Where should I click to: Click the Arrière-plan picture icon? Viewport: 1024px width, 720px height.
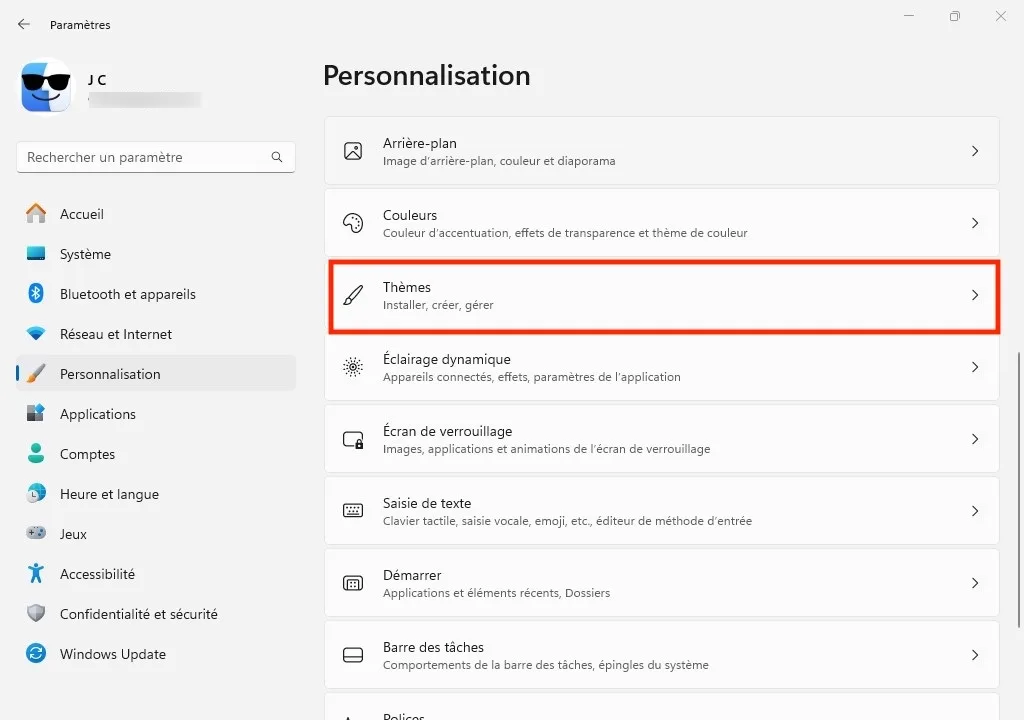[353, 151]
